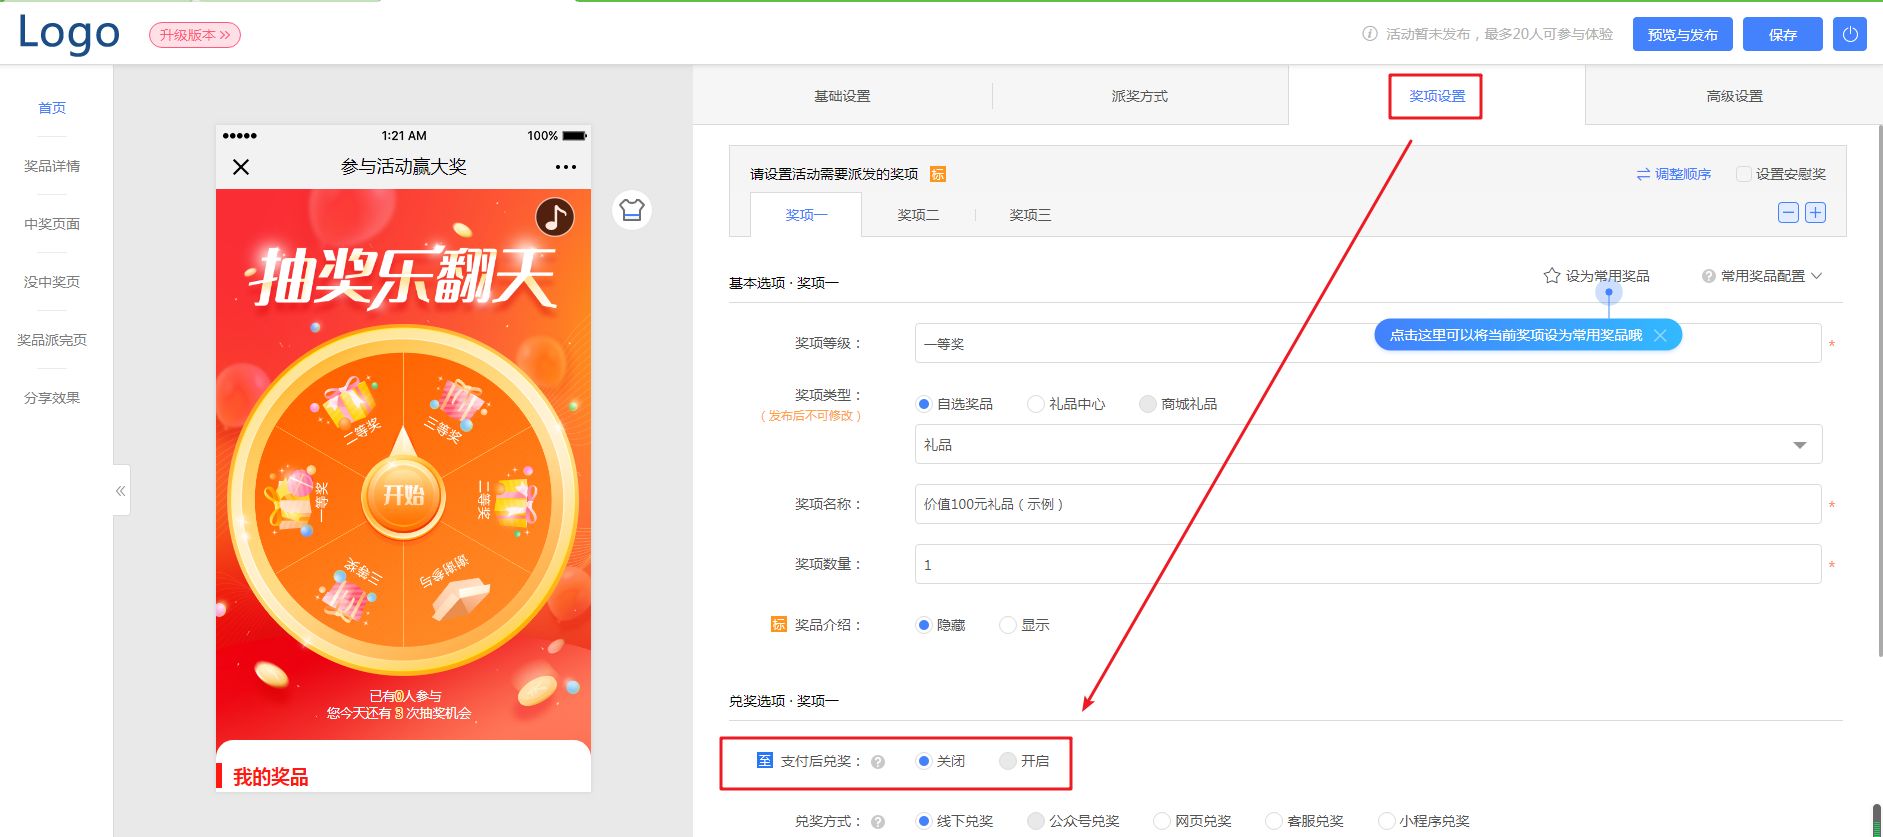
Task: Go to 没中奖页 in left sidebar
Action: tap(52, 282)
